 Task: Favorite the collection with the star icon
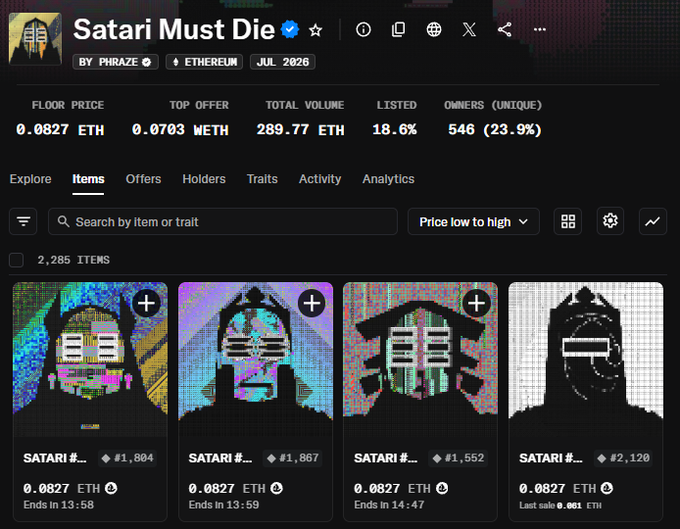click(x=315, y=30)
